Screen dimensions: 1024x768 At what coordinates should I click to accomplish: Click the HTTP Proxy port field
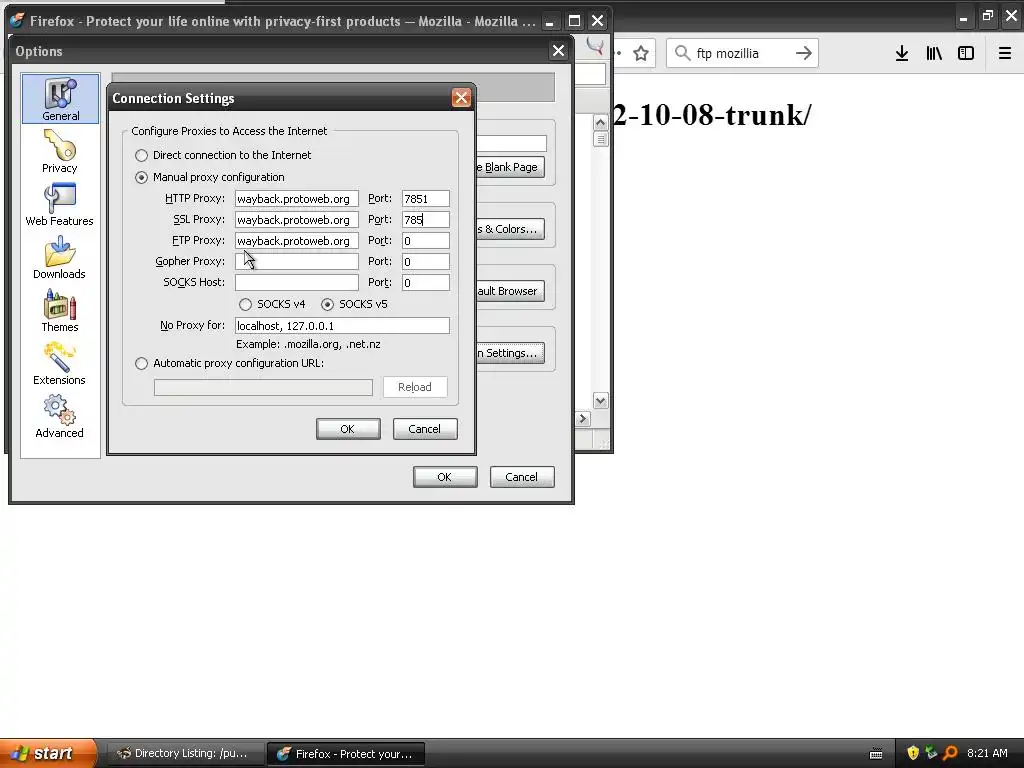[426, 199]
